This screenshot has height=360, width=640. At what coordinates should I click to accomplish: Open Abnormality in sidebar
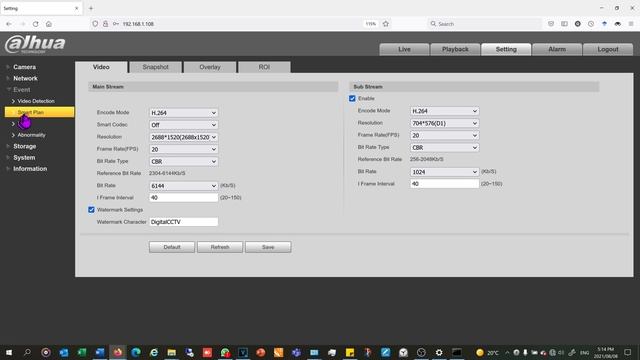coord(31,135)
